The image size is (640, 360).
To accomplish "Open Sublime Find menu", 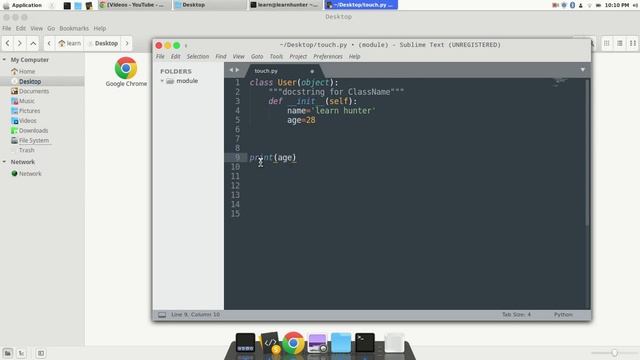I will 221,56.
